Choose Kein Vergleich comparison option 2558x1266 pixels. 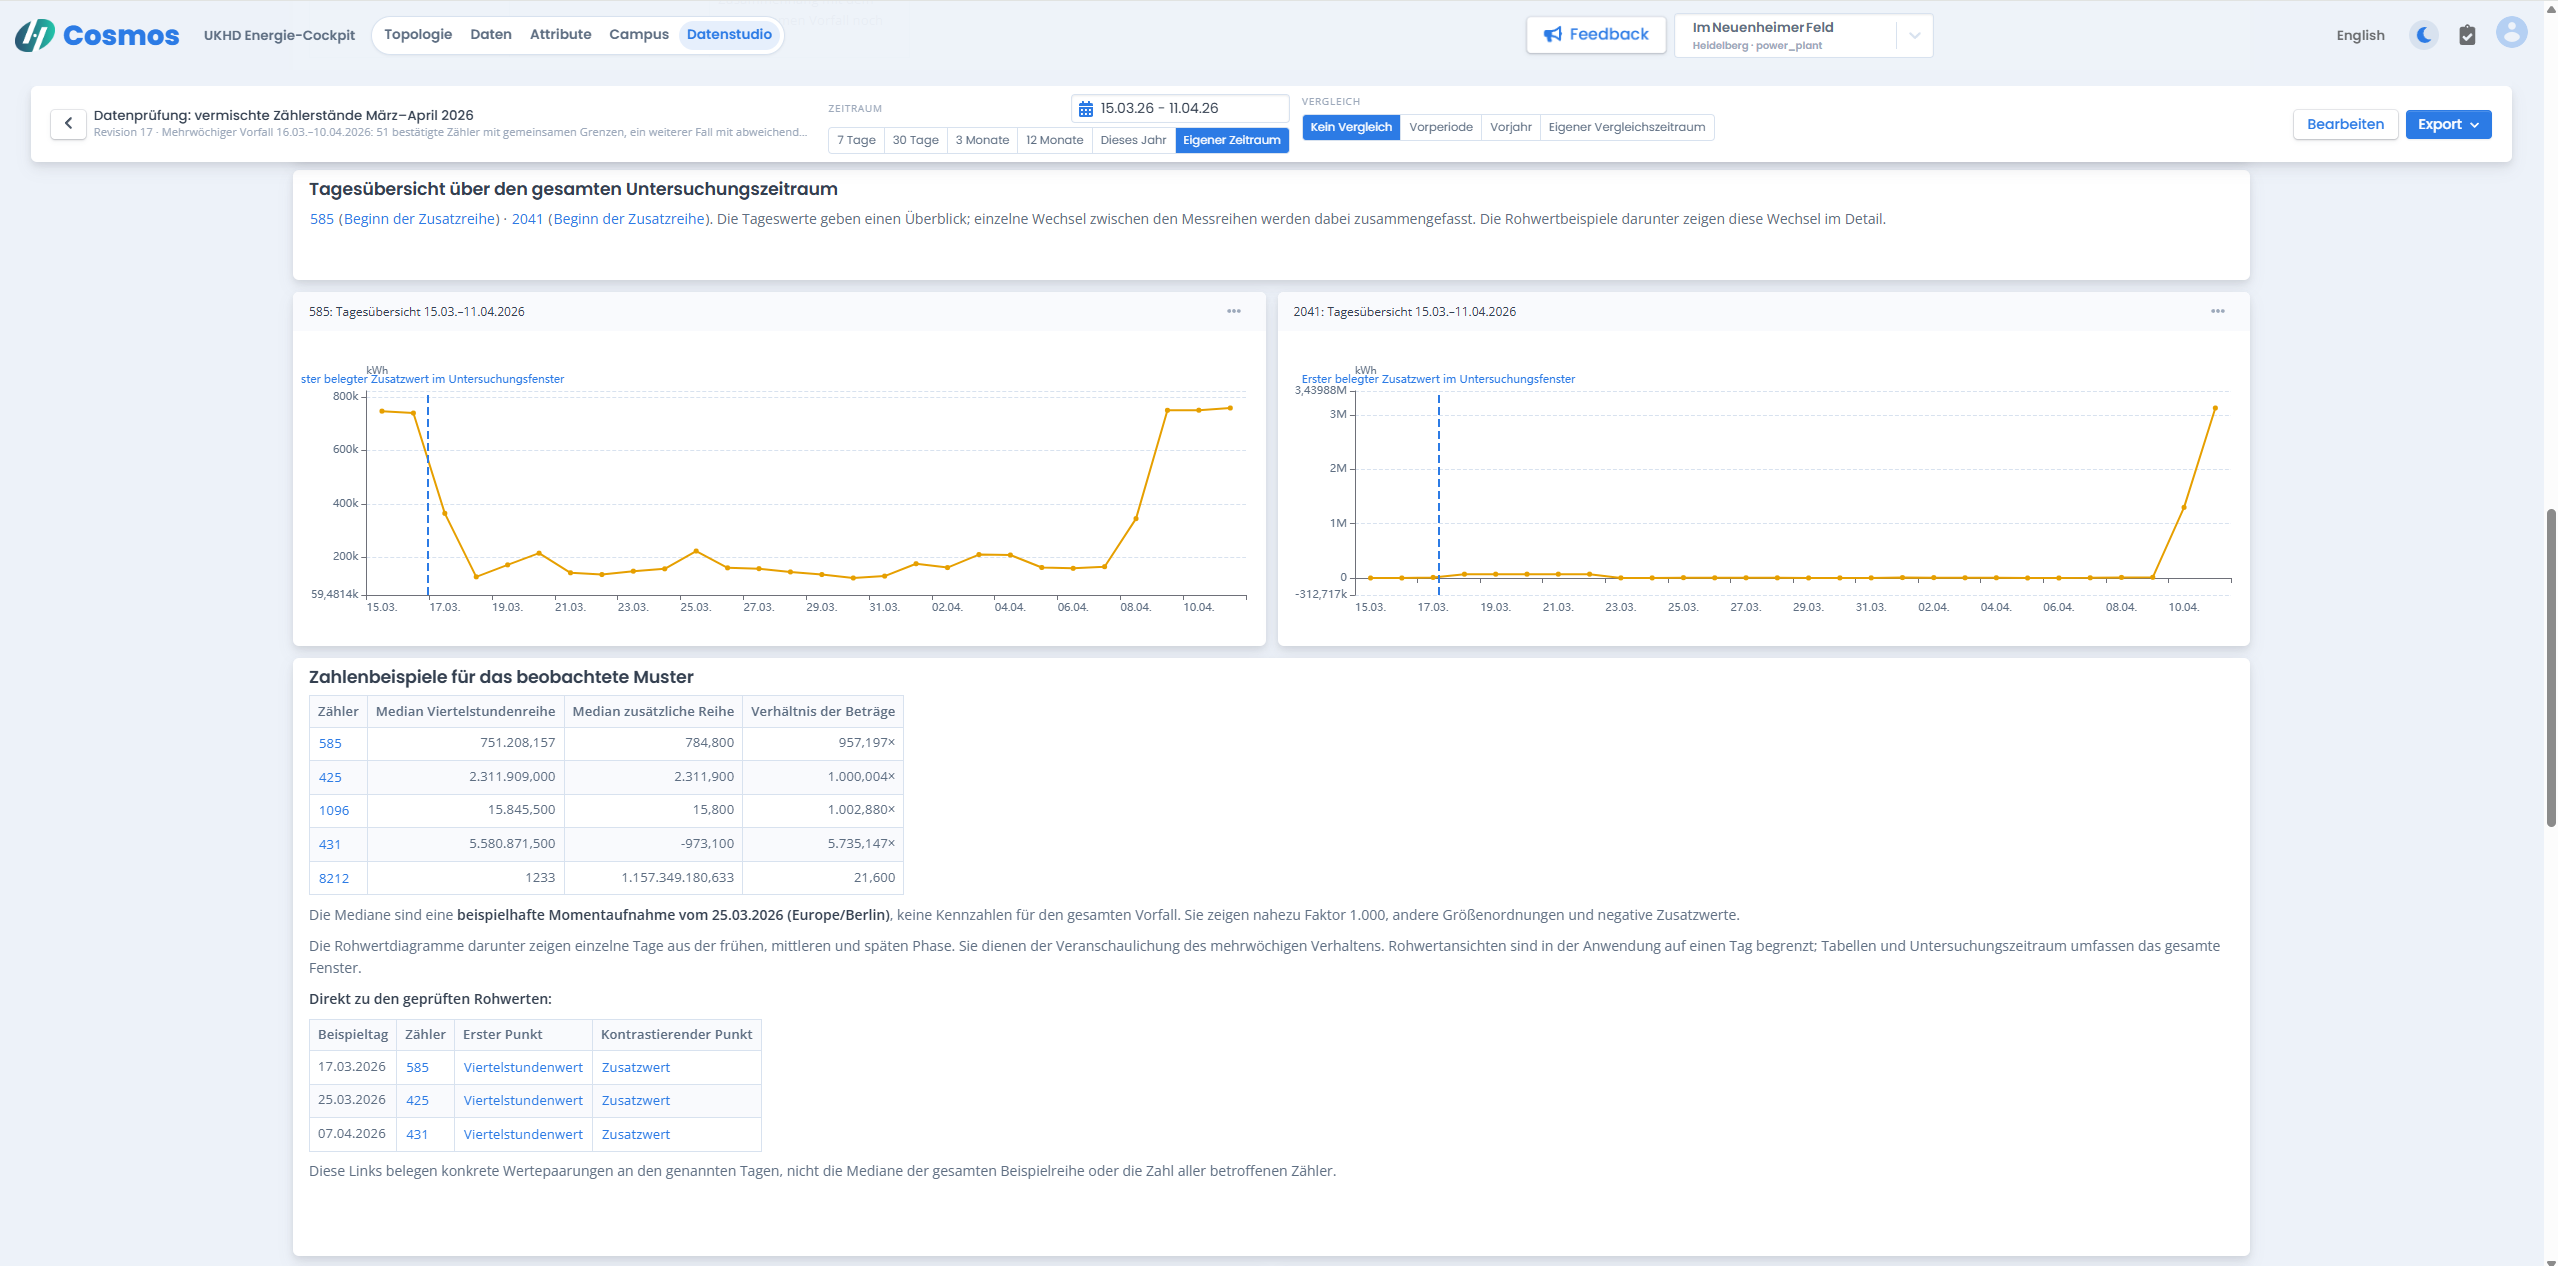click(1351, 127)
